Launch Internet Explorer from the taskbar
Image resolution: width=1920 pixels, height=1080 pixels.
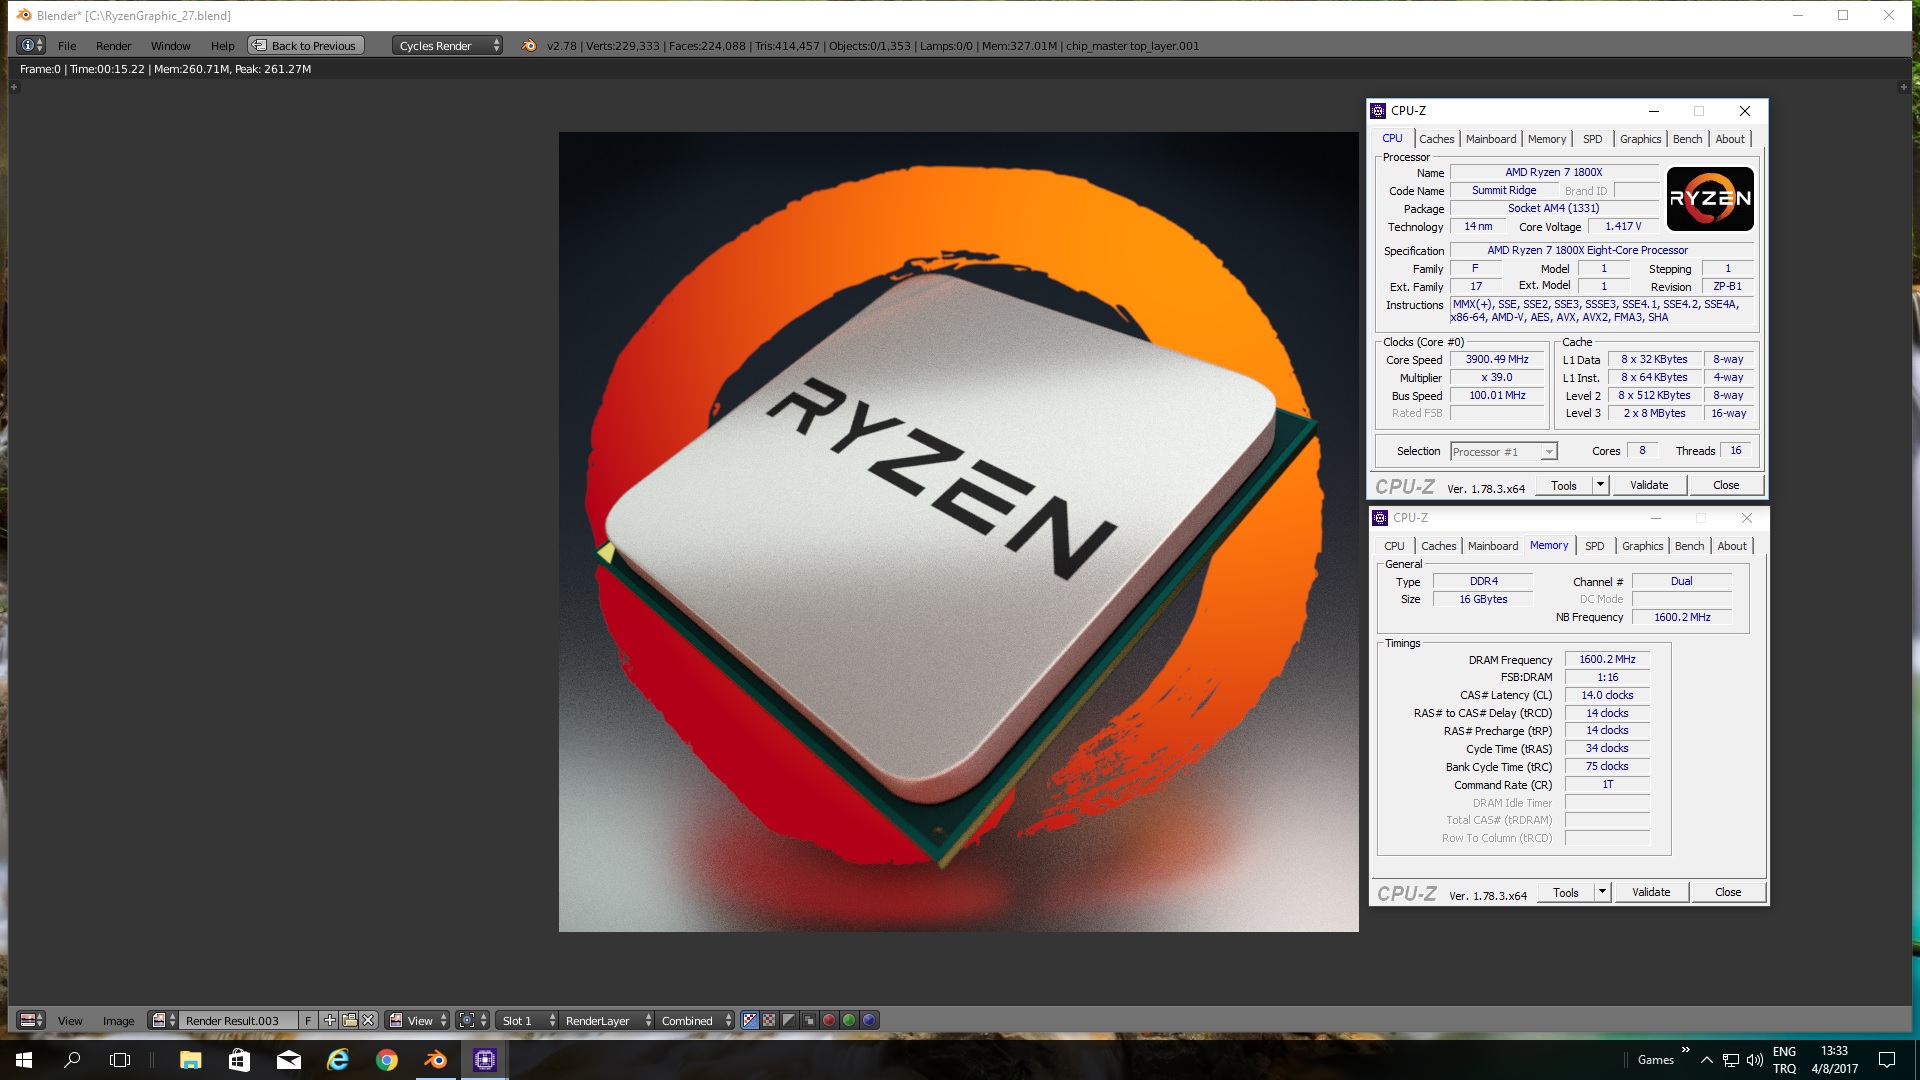tap(338, 1060)
